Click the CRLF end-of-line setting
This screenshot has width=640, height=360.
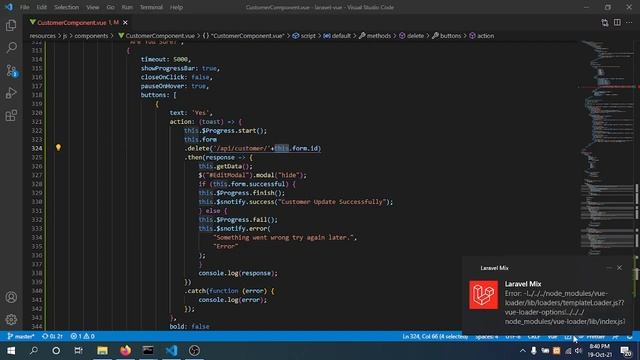[534, 336]
